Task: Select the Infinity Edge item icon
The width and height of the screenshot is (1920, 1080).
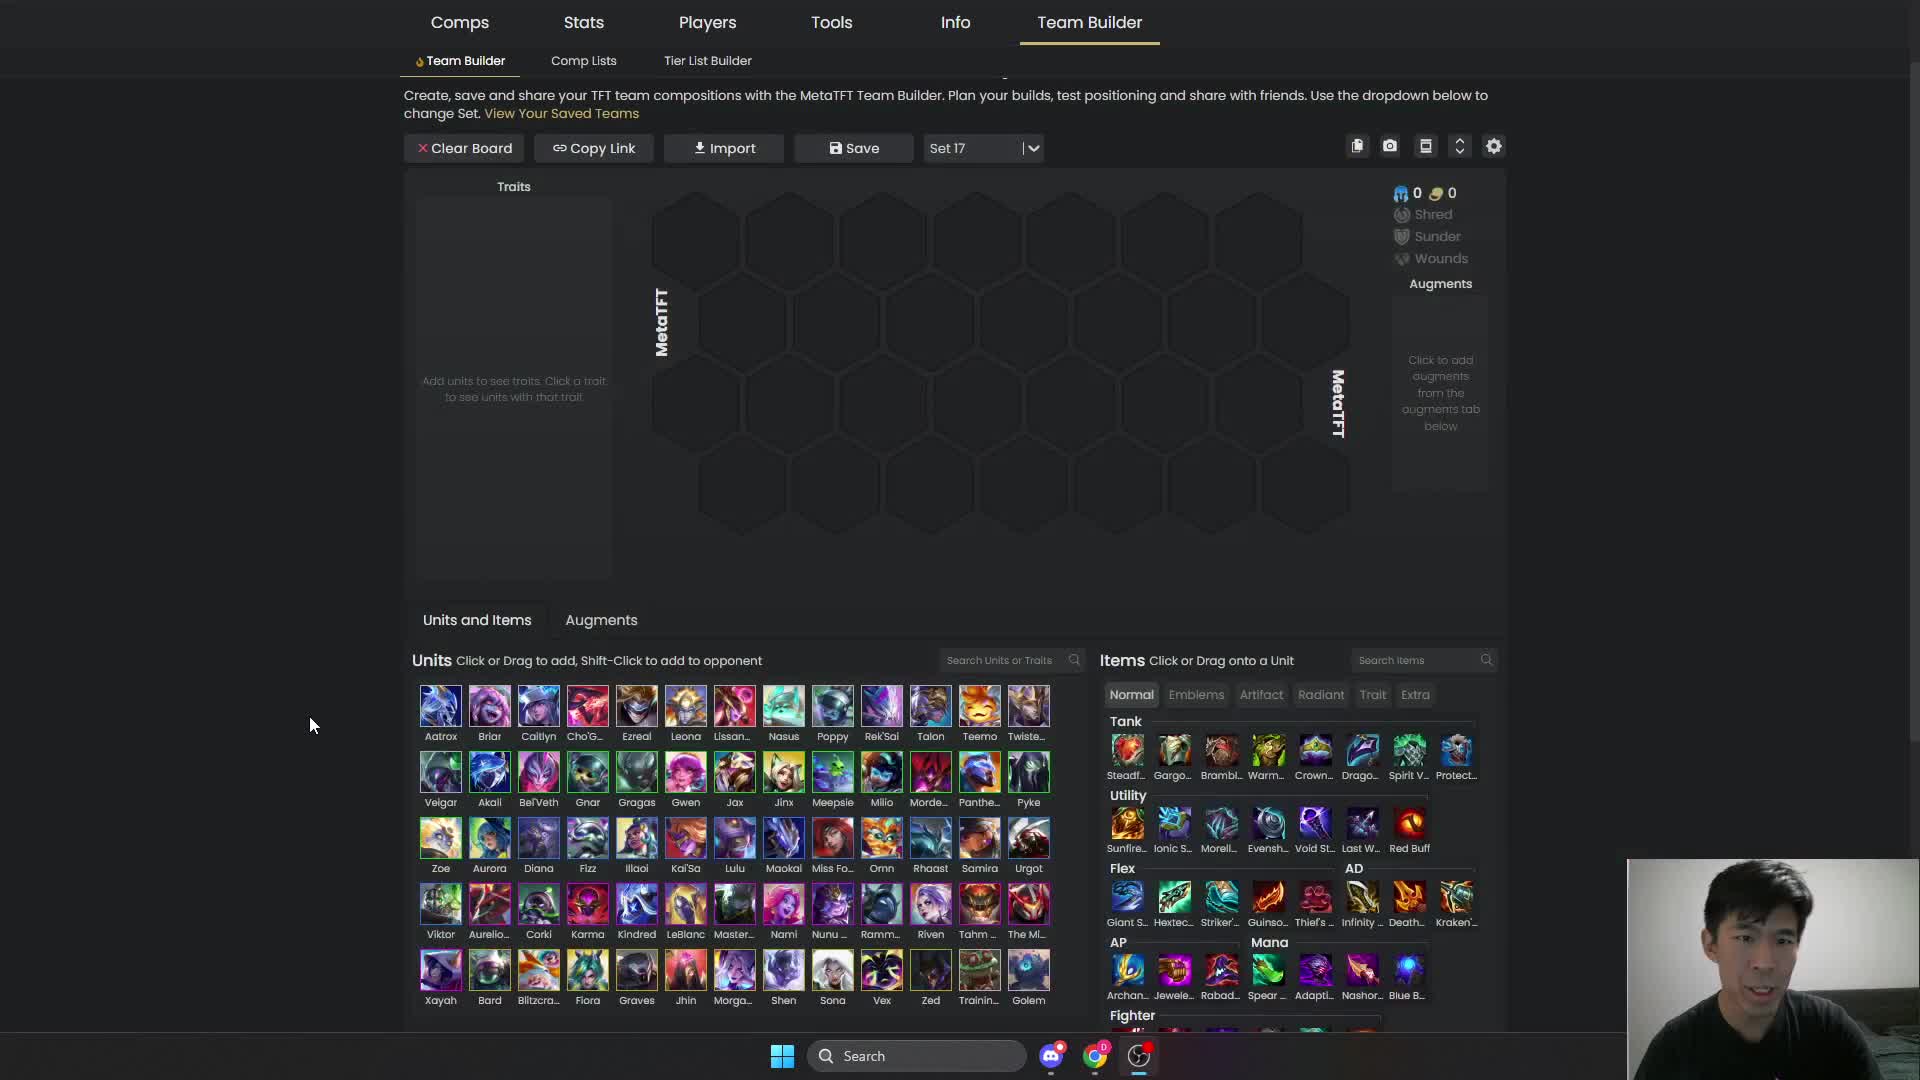Action: (1361, 897)
